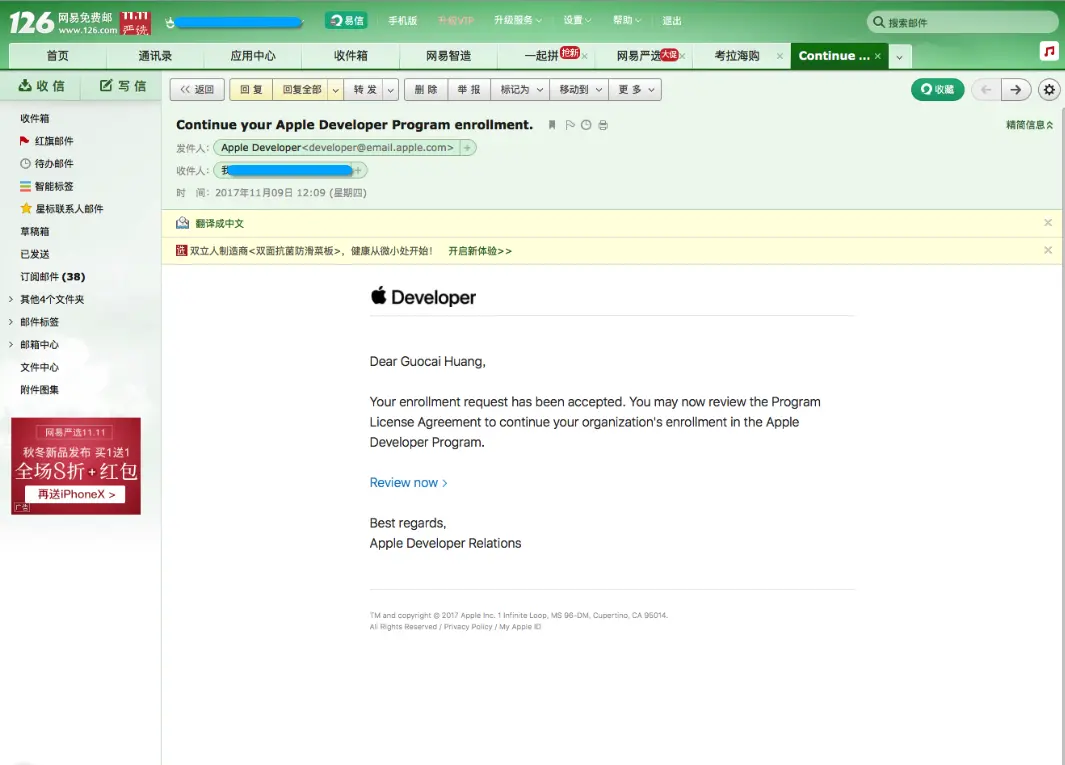Open the 已发送 sent folder
Viewport: 1065px width, 765px height.
point(35,254)
